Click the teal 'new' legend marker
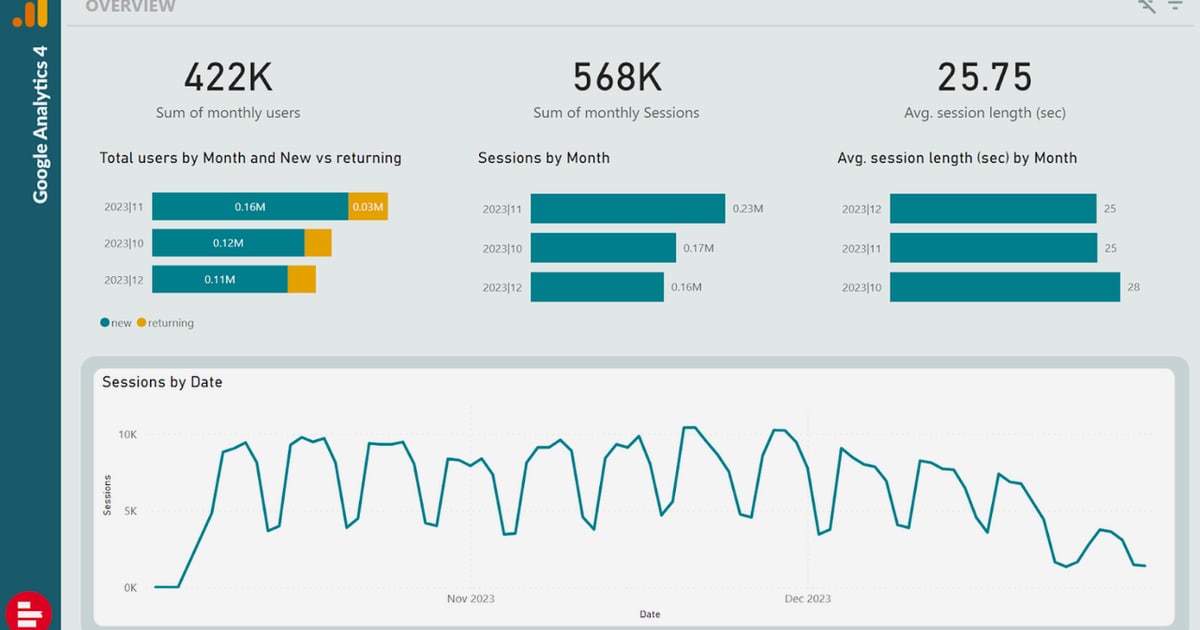The width and height of the screenshot is (1200, 630). (x=105, y=323)
